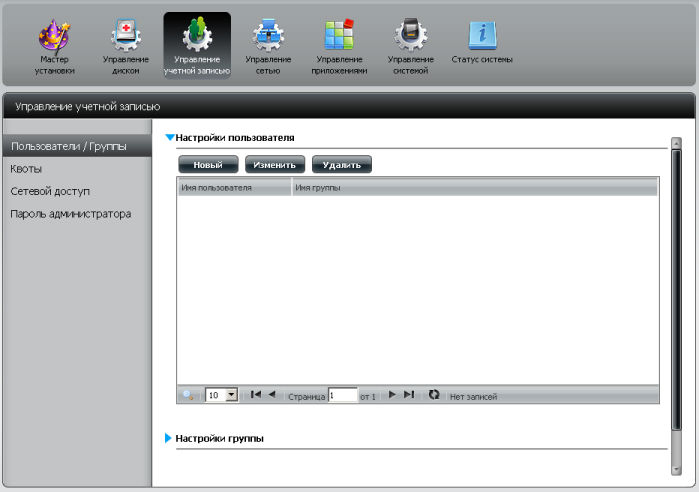Open Пароль администратора in the sidebar

click(x=70, y=214)
